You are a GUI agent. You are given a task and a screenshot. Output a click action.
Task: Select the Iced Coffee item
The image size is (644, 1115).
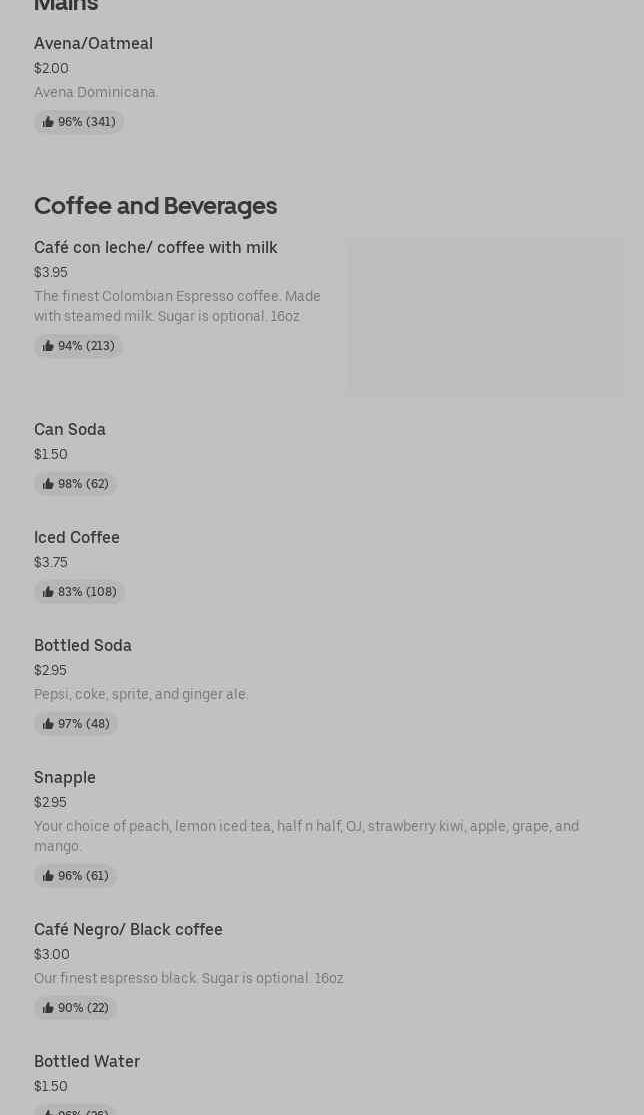coord(77,537)
